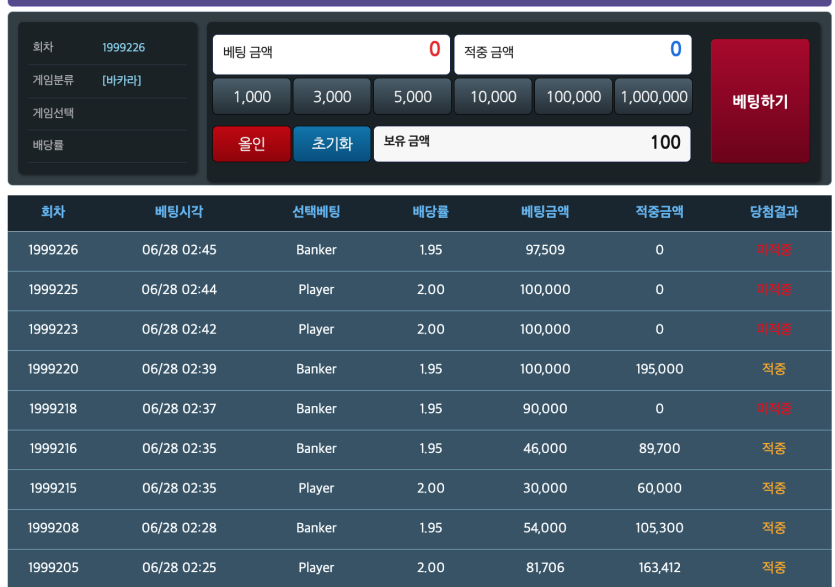Add 3,000 to the bet amount
835x587 pixels.
[x=332, y=96]
